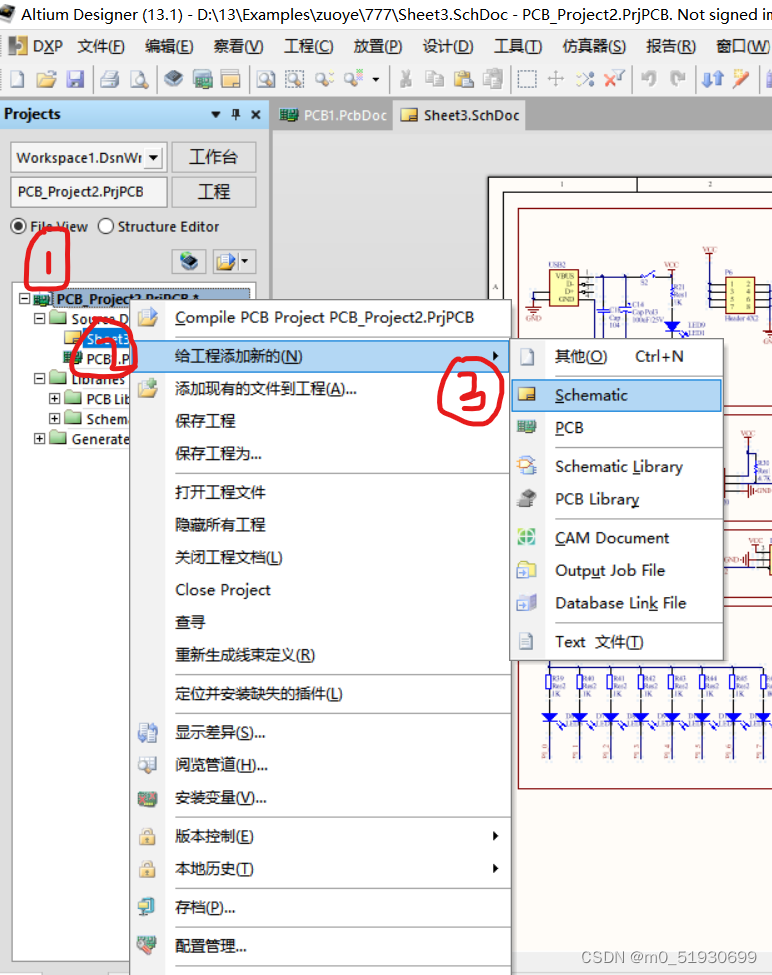The height and width of the screenshot is (975, 772).
Task: Open the 版本控制(E) submenu
Action: click(321, 836)
